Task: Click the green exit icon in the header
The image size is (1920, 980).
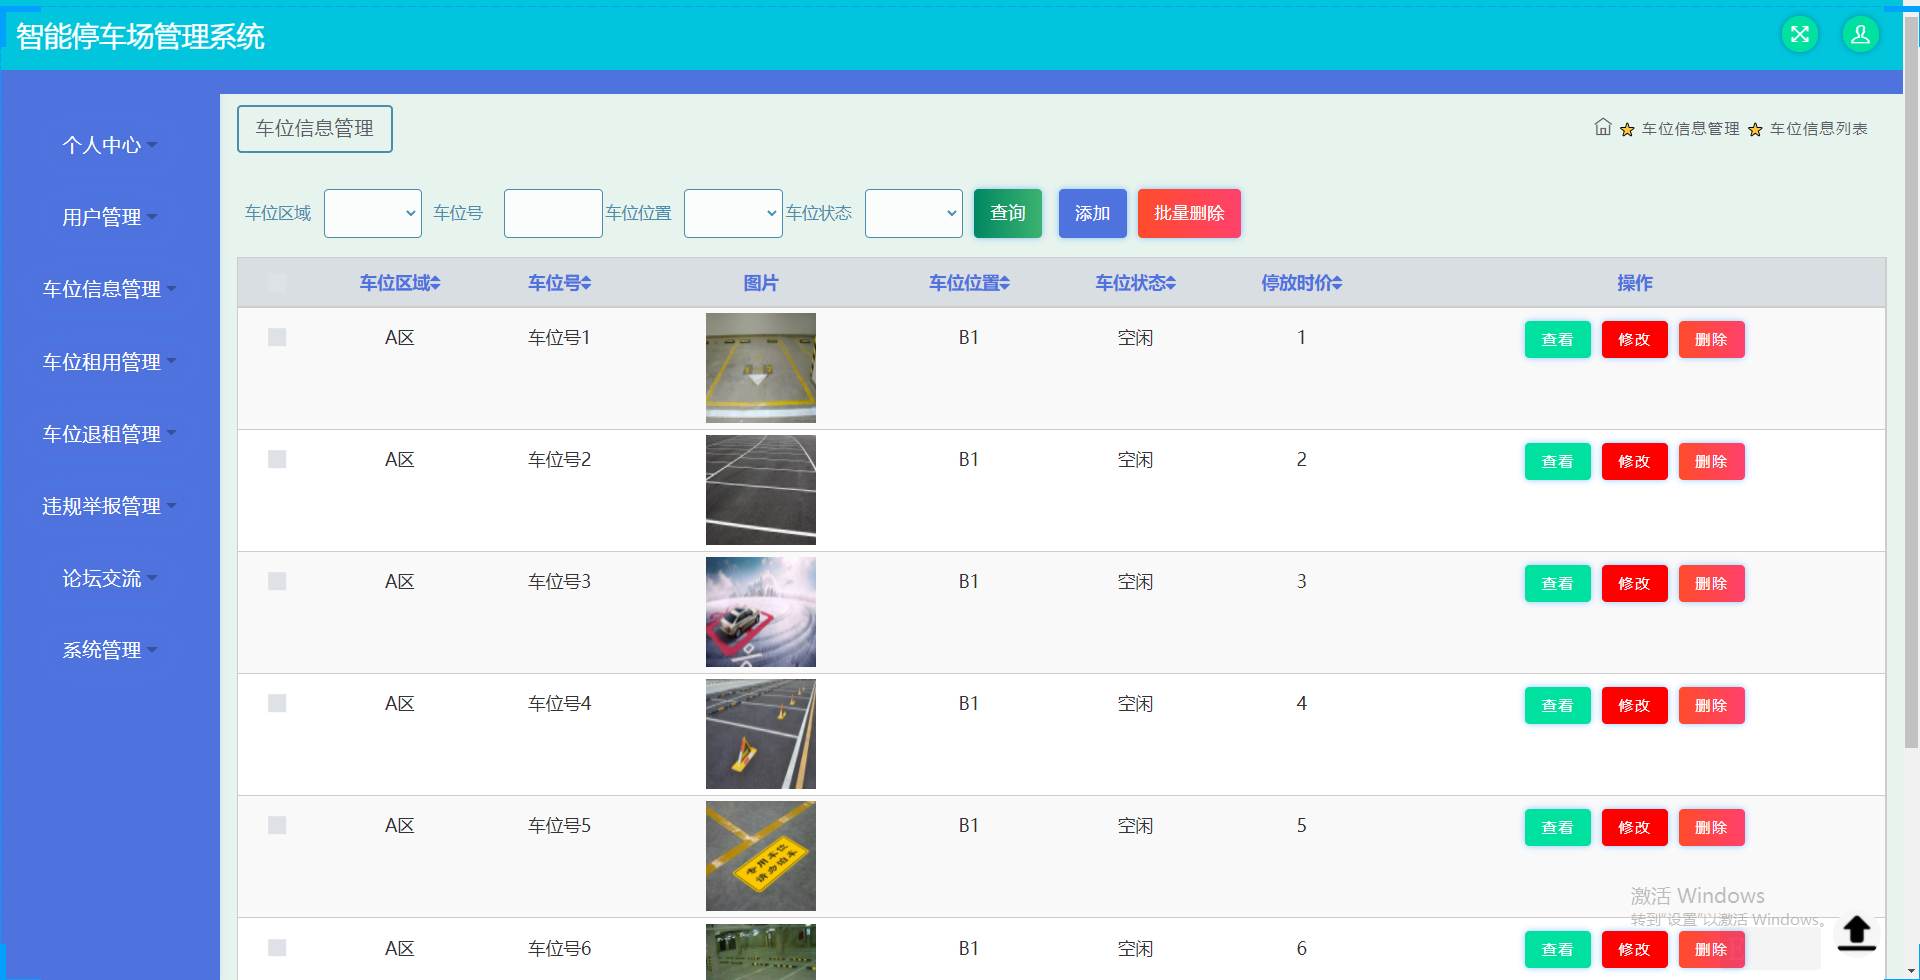Action: coord(1800,33)
